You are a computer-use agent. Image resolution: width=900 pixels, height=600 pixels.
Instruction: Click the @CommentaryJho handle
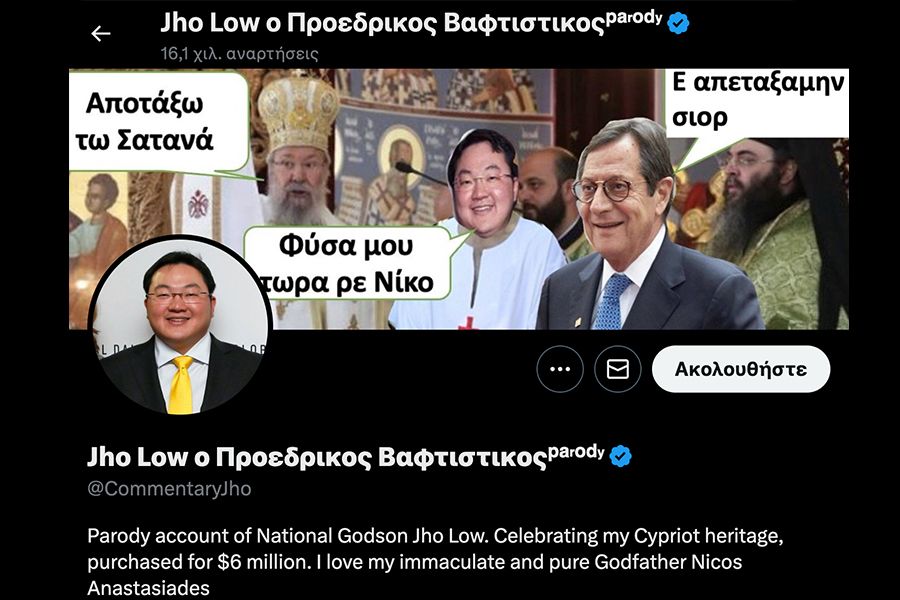click(169, 489)
